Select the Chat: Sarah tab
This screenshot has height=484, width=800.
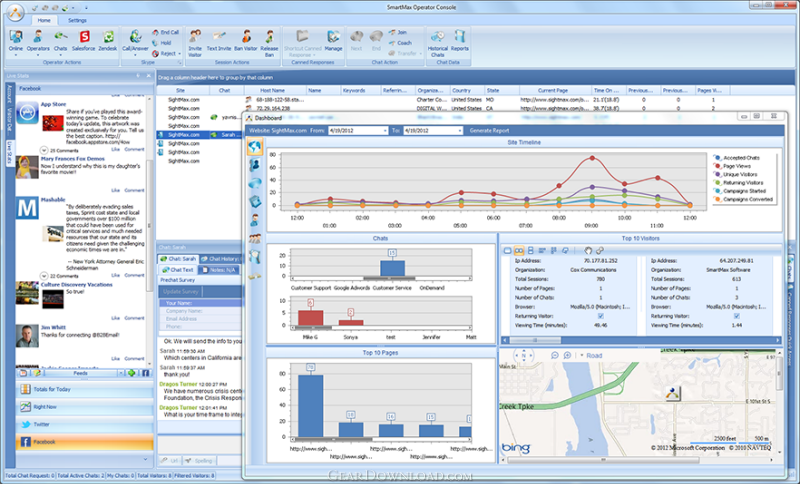[x=178, y=259]
